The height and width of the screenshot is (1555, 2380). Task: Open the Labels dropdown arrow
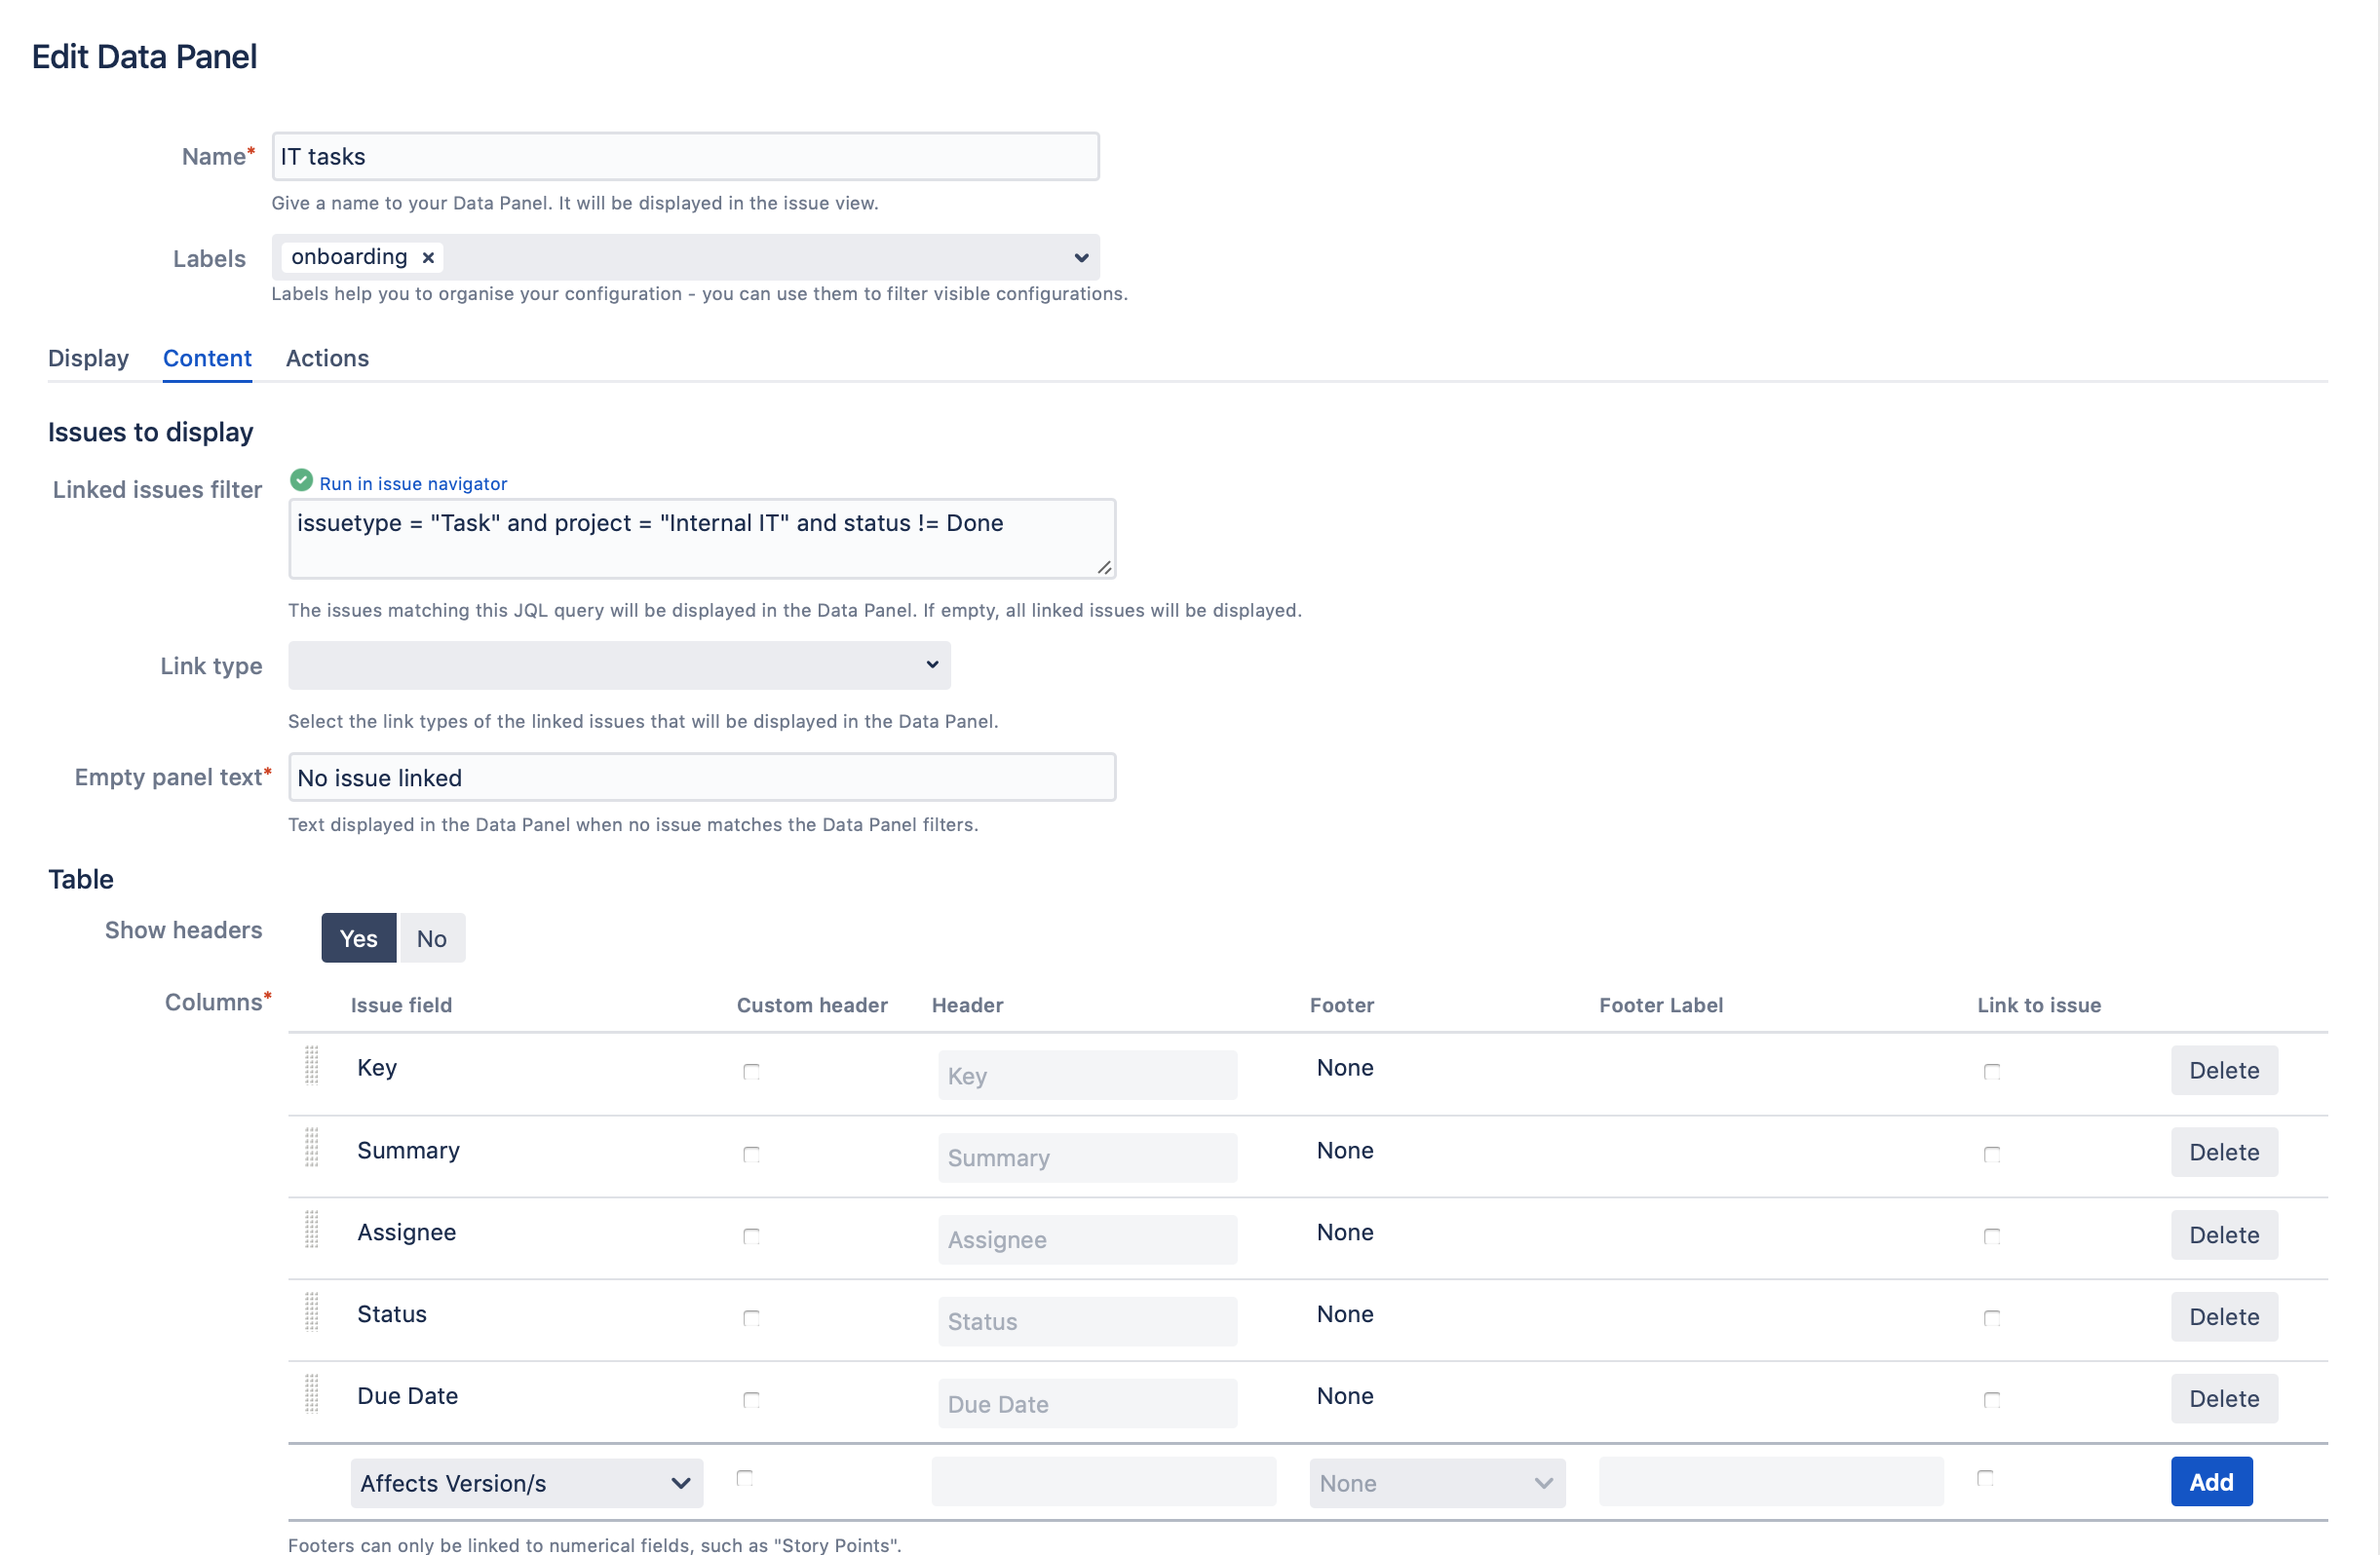pyautogui.click(x=1081, y=258)
